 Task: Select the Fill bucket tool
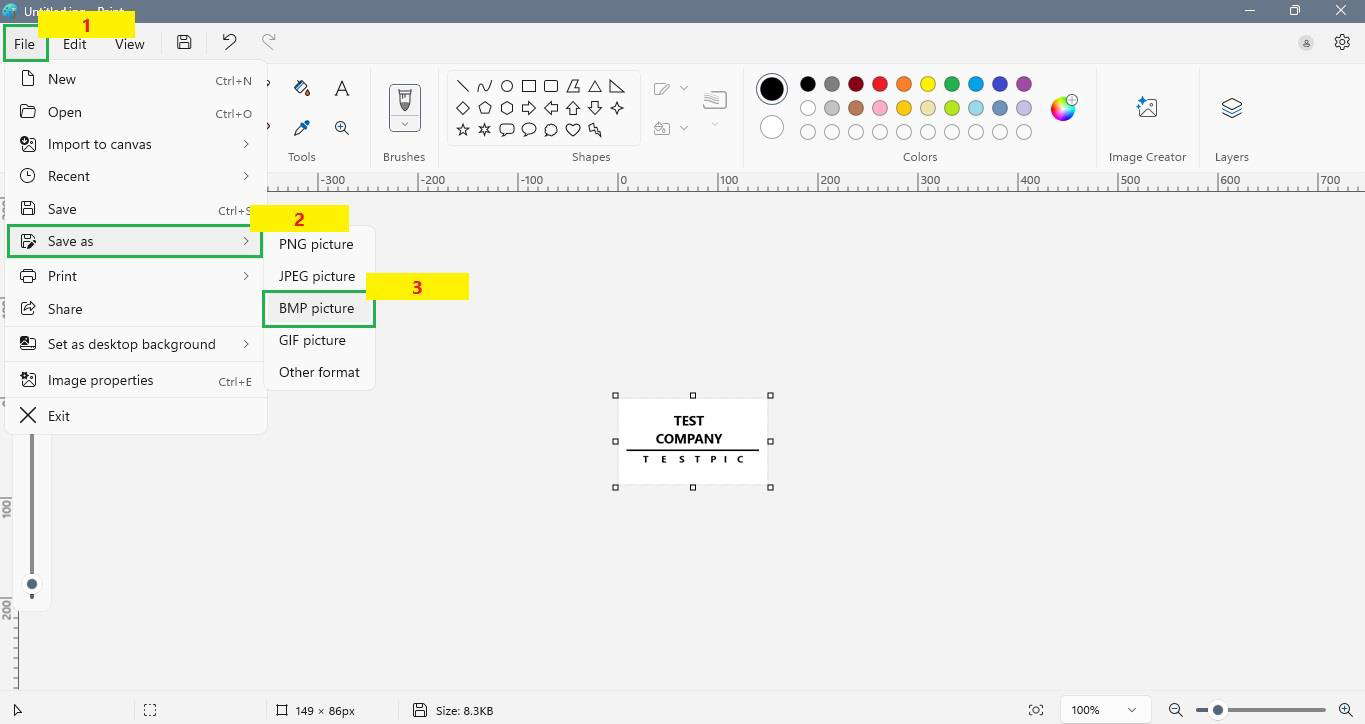coord(302,88)
